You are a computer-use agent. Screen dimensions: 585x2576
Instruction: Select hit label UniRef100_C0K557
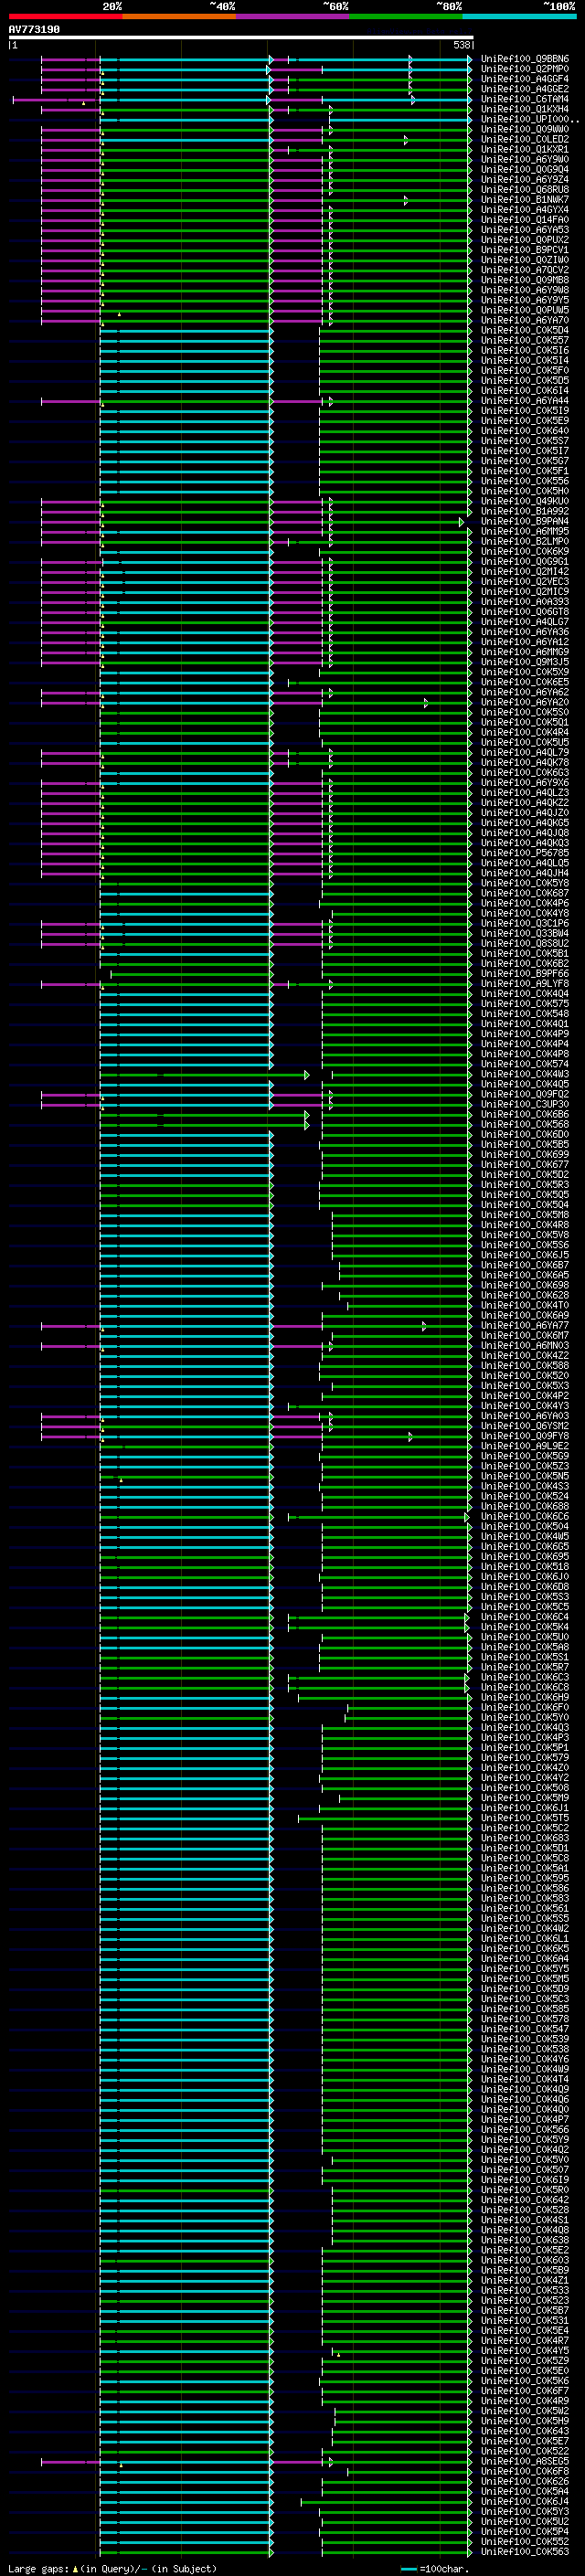pyautogui.click(x=524, y=340)
